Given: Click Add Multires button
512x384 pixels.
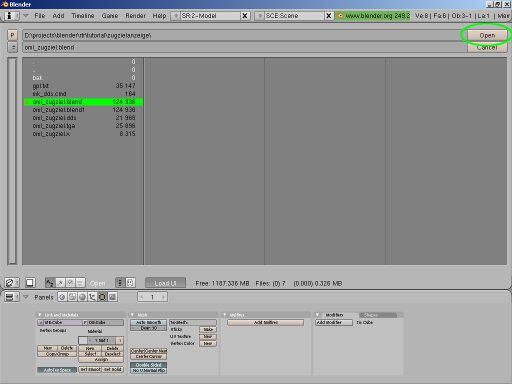Looking at the screenshot, I should coord(266,322).
